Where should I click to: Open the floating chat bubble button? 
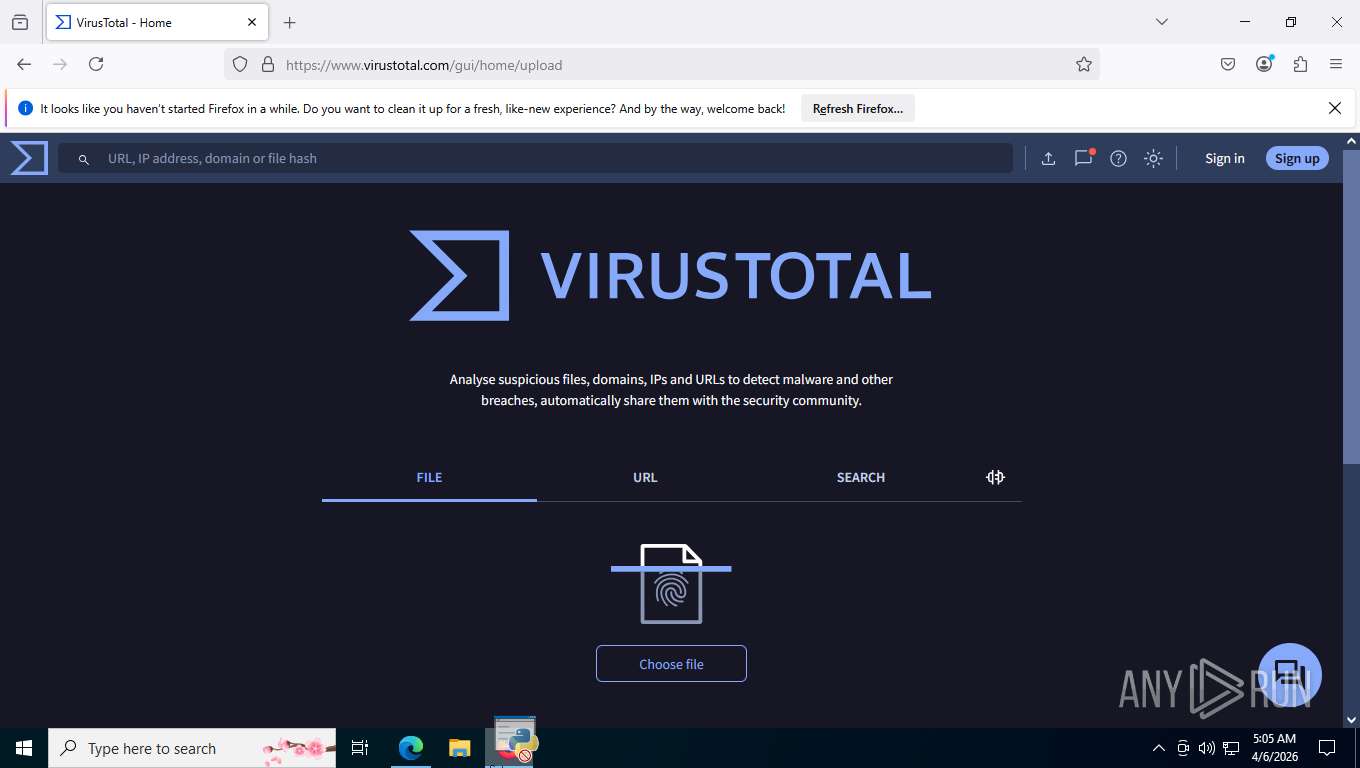[1290, 675]
